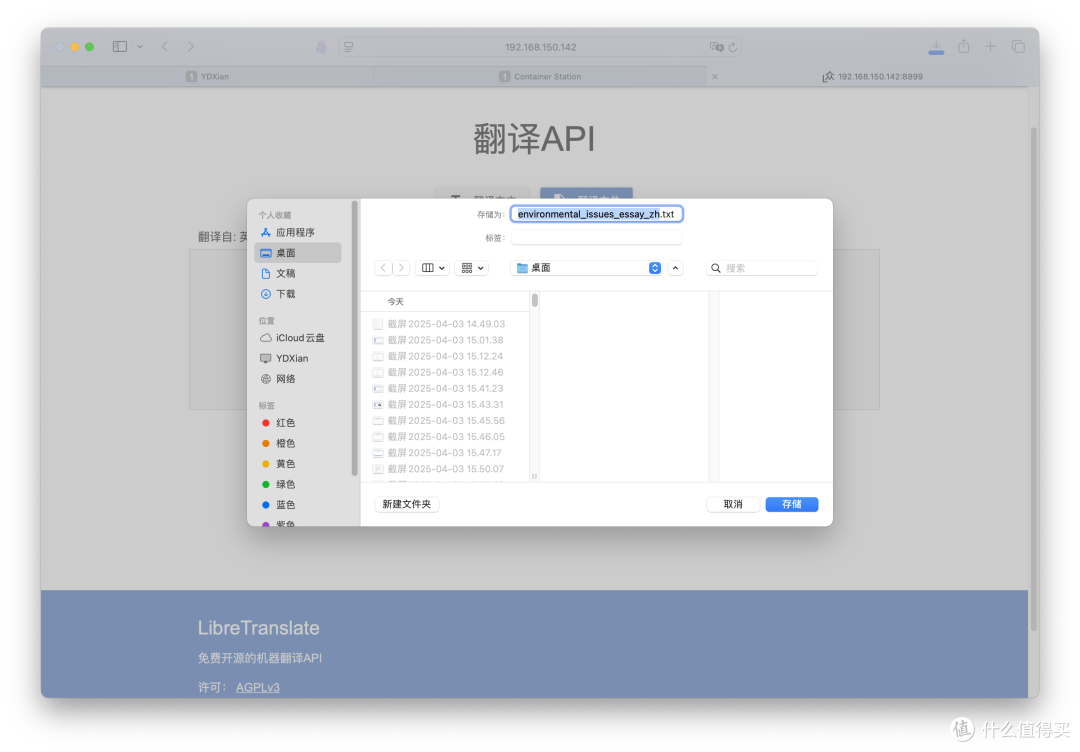The image size is (1080, 752).
Task: Go forward with the Safari forward arrow
Action: 191,47
